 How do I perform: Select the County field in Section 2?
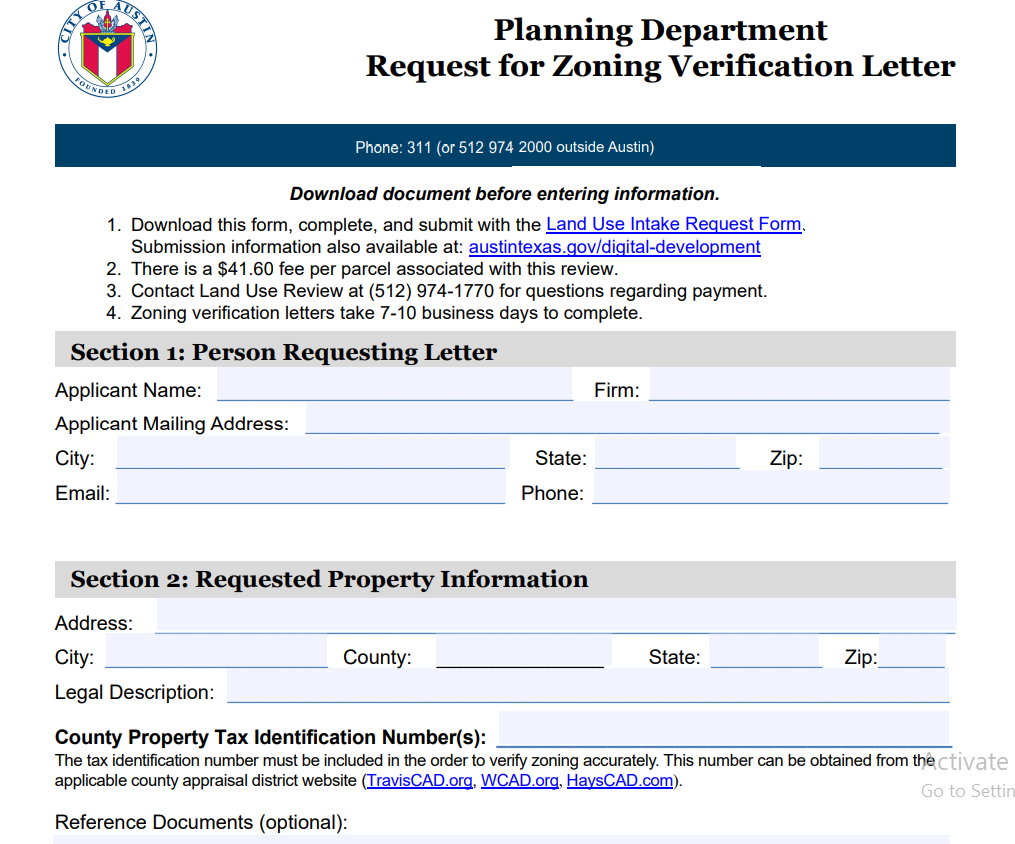click(x=520, y=656)
